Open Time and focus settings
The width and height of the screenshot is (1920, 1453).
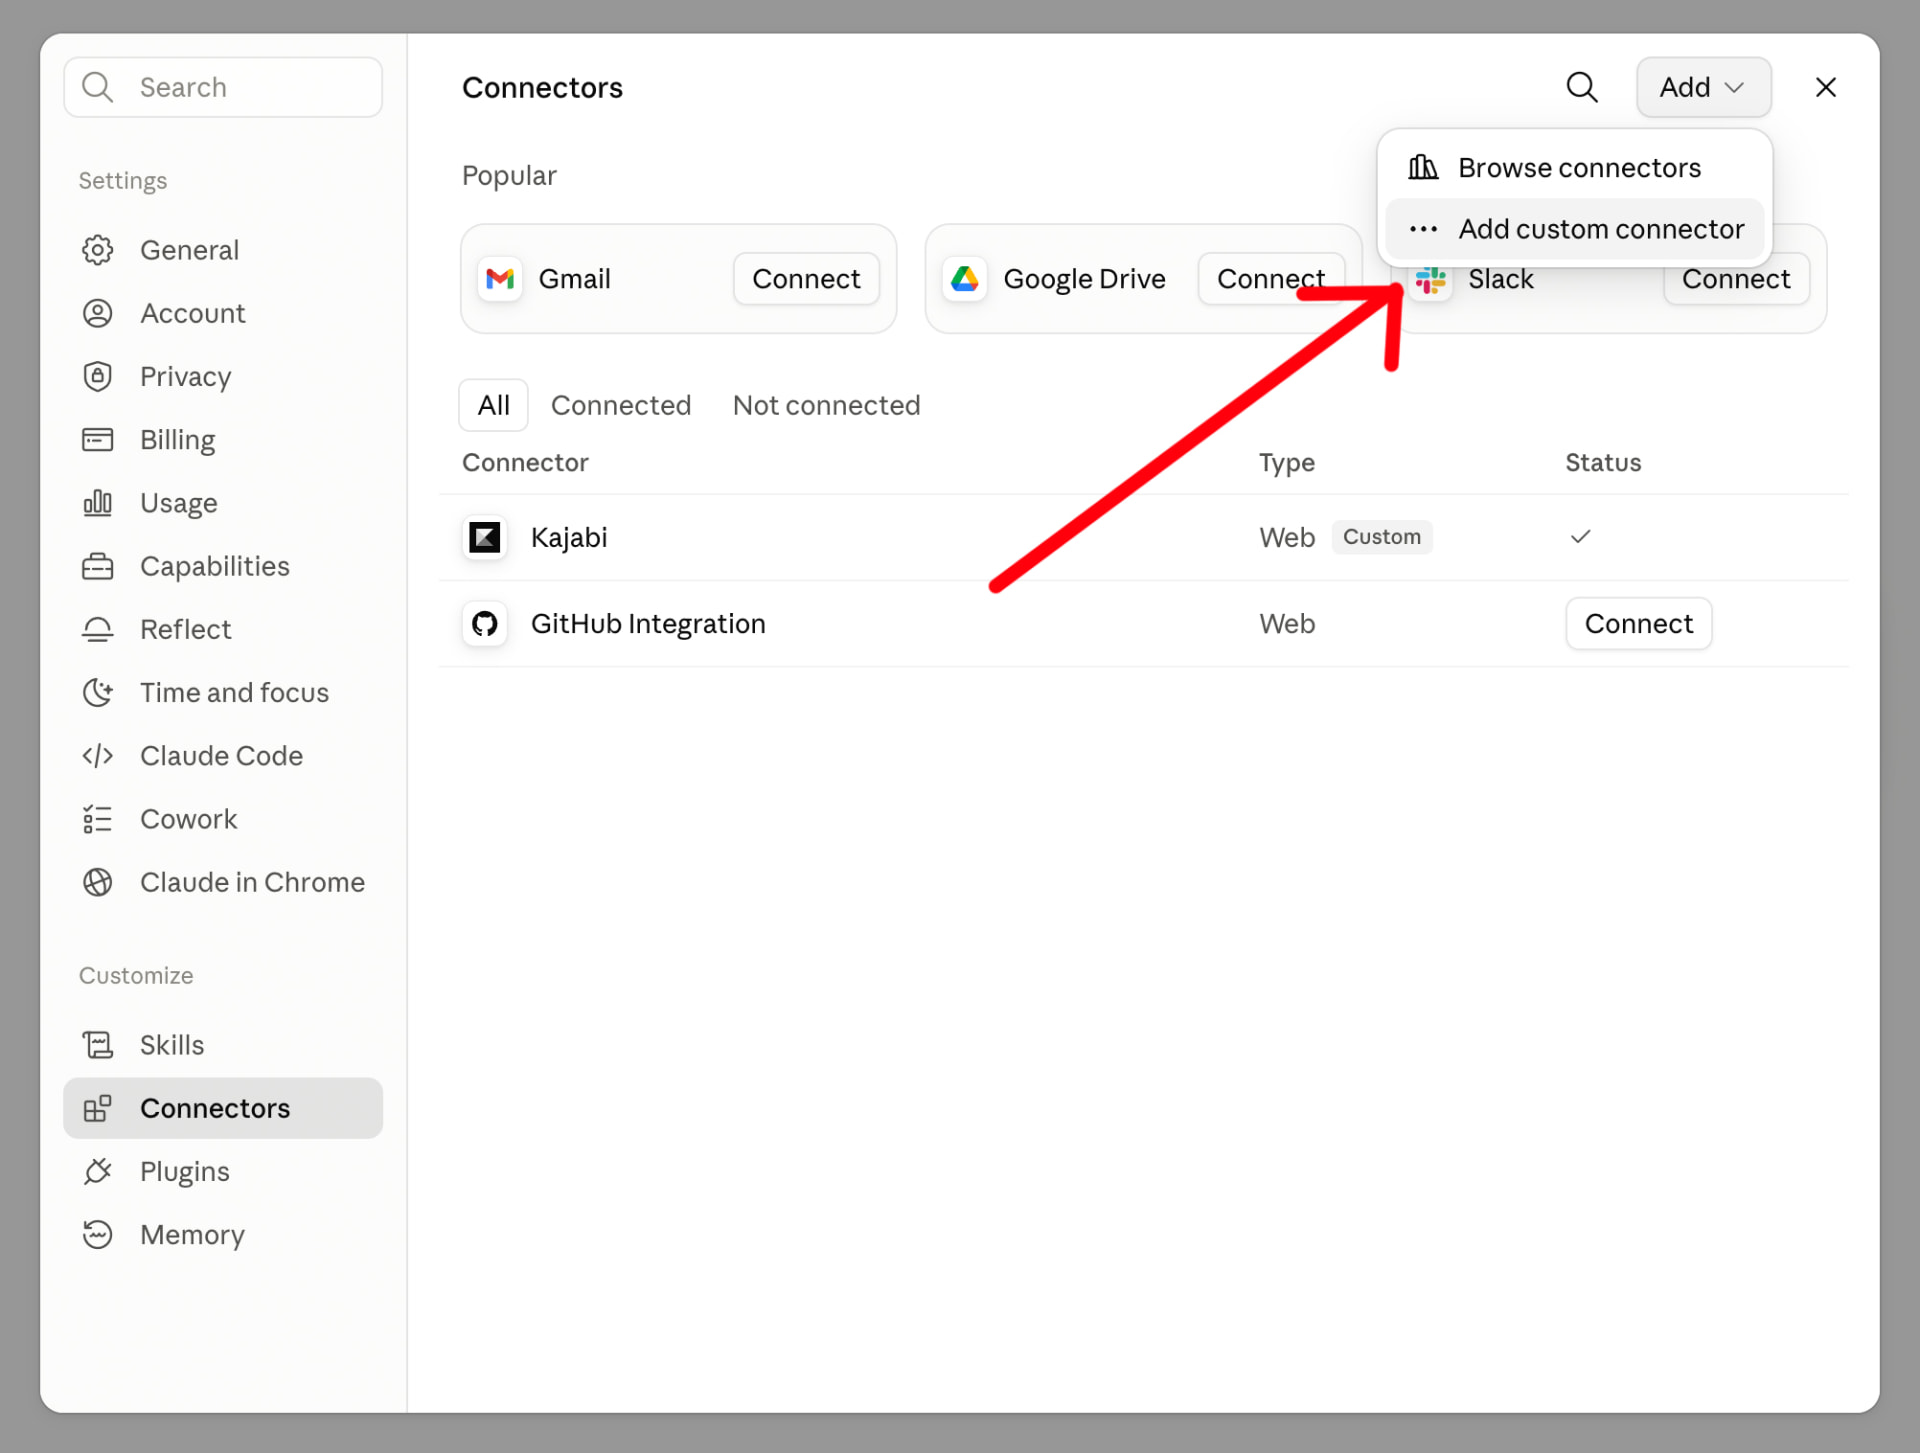pyautogui.click(x=223, y=692)
